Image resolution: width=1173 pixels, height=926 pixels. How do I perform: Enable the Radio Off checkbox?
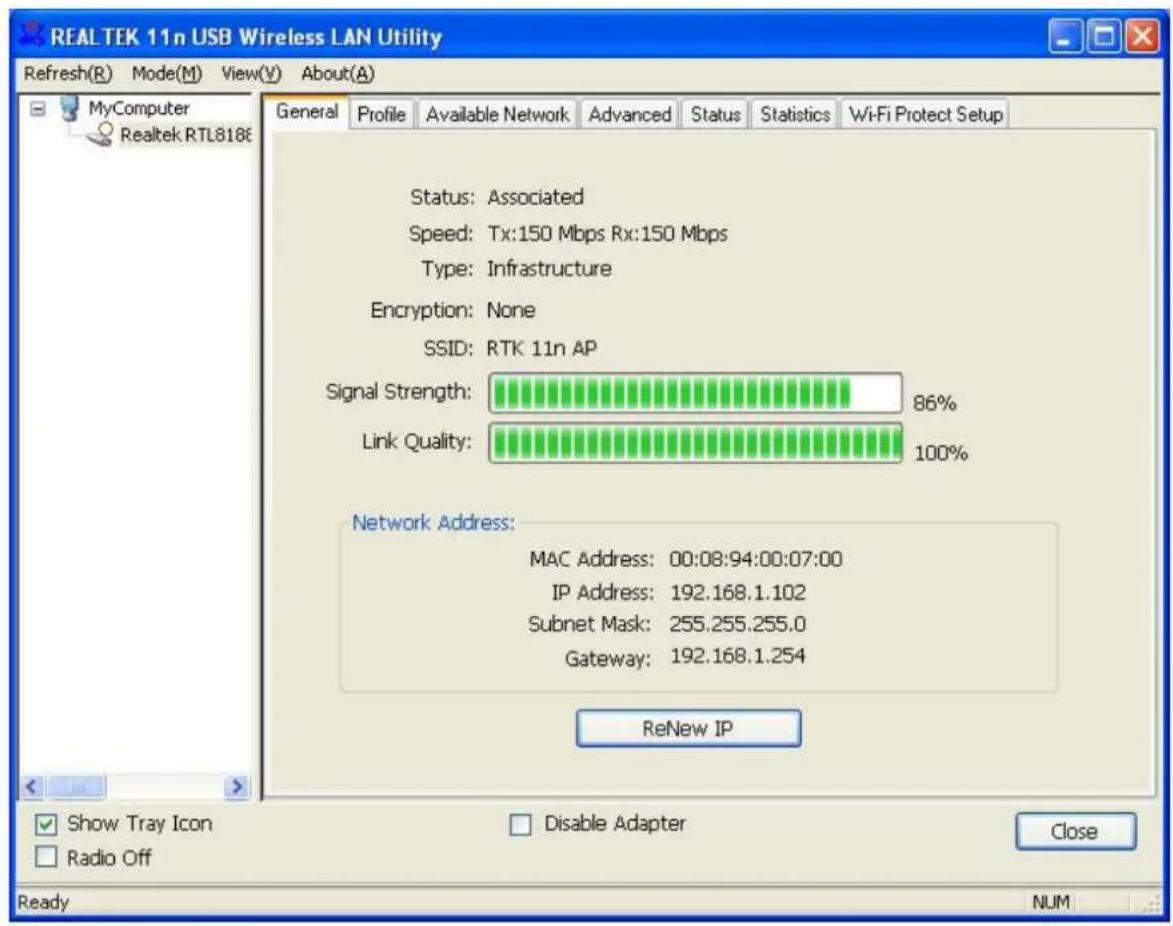click(x=46, y=856)
